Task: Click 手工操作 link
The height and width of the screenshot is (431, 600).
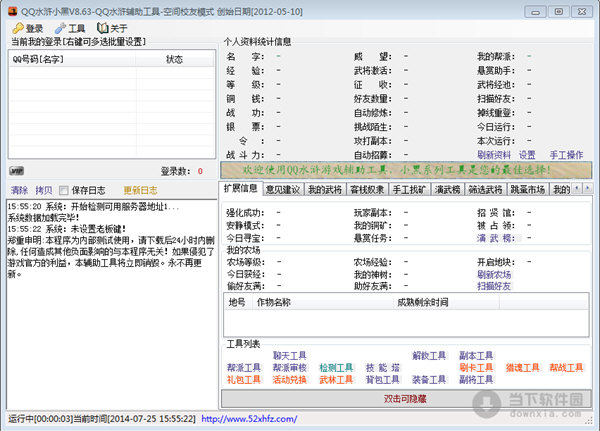Action: point(566,155)
